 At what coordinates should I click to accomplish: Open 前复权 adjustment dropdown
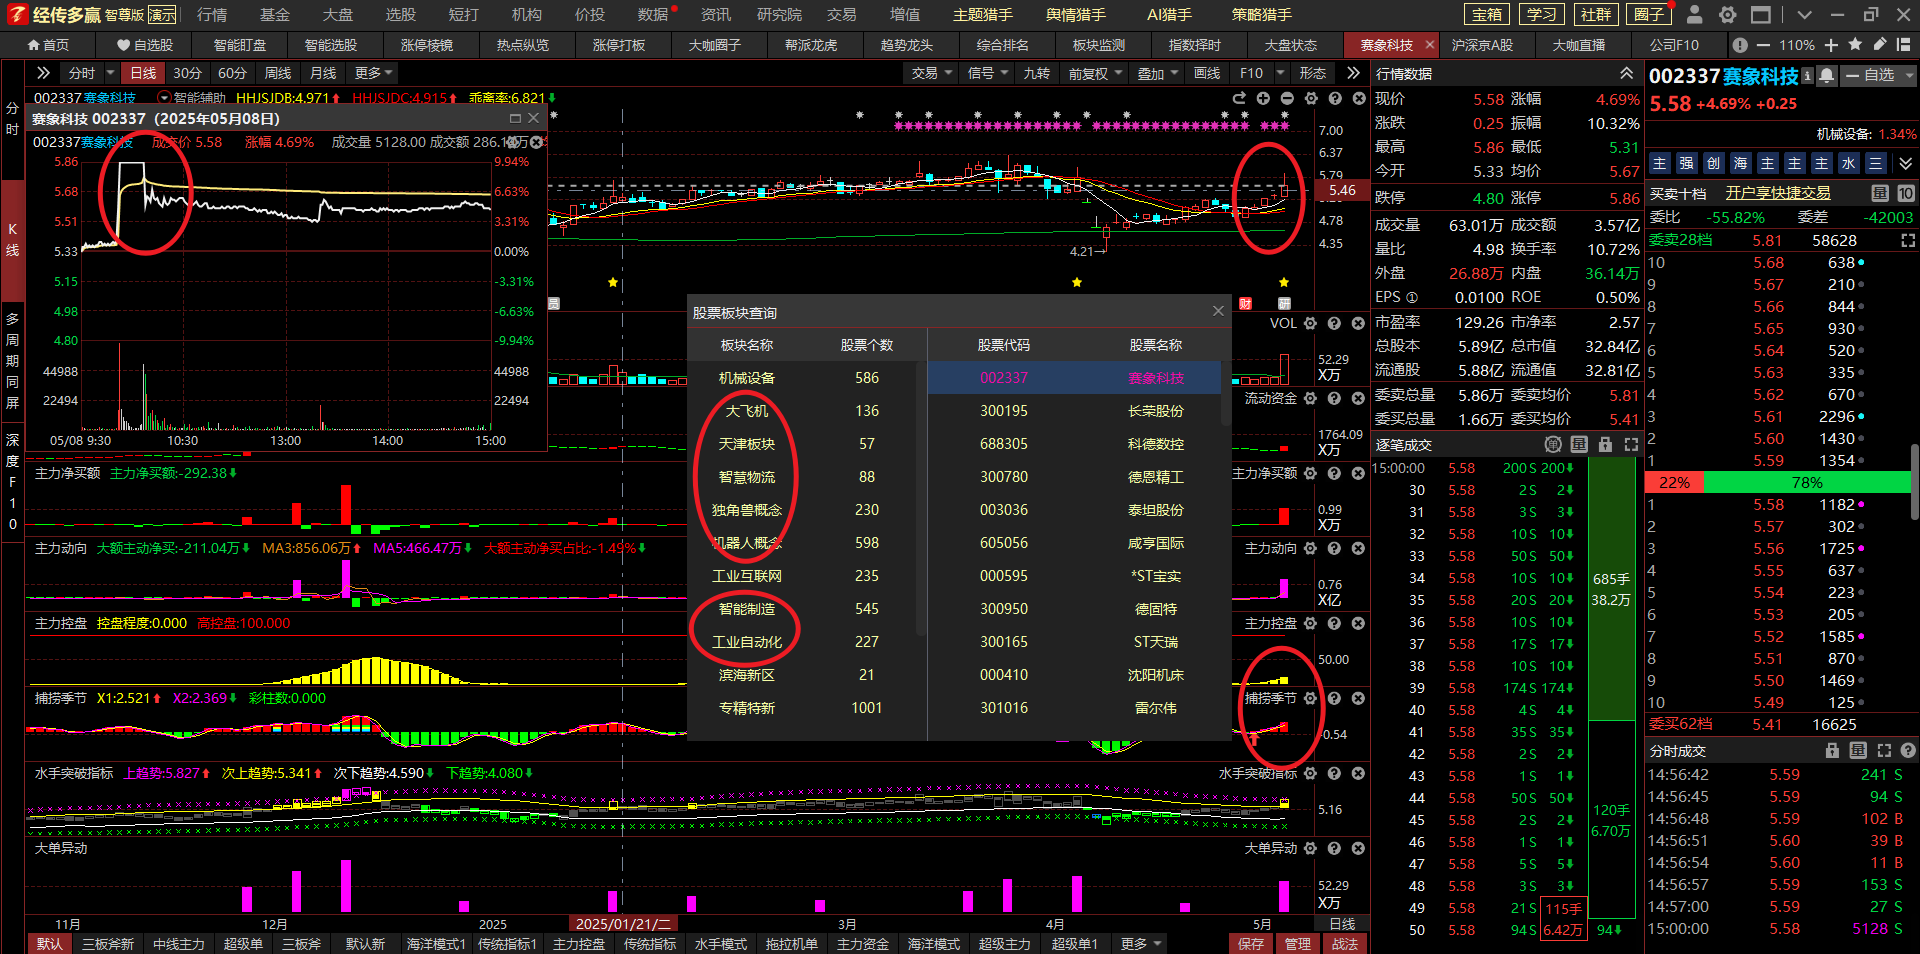pos(1094,73)
